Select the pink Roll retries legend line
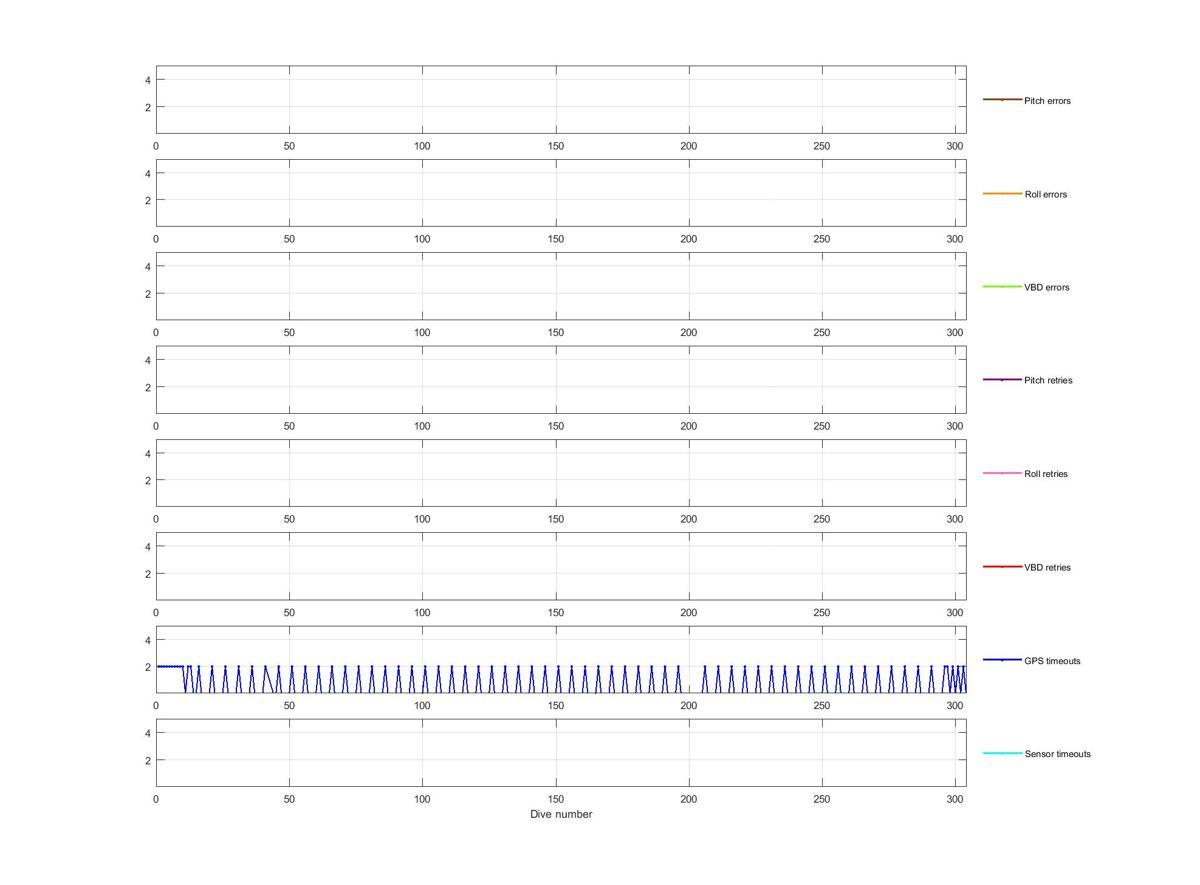This screenshot has width=1200, height=885. coord(1002,473)
